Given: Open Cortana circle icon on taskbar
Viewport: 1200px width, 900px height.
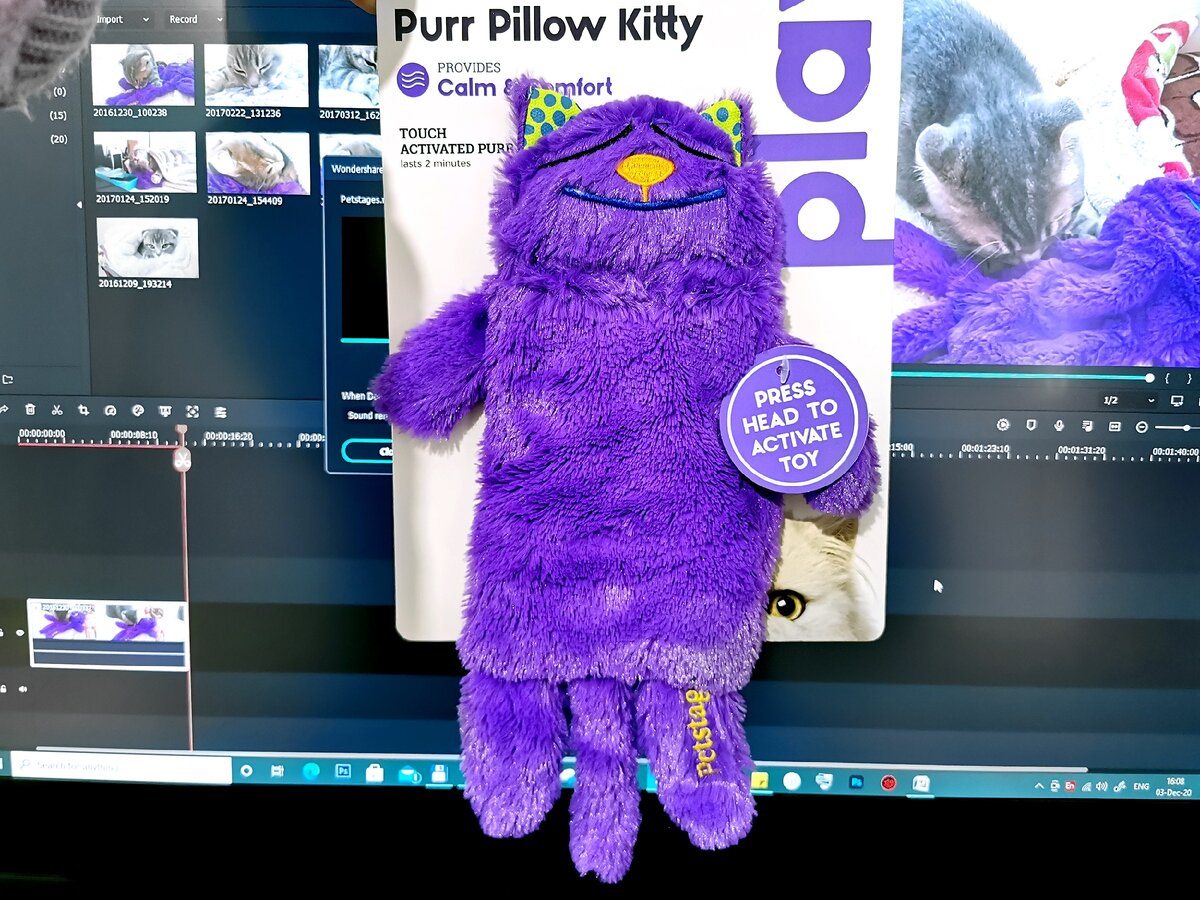Looking at the screenshot, I should (247, 771).
